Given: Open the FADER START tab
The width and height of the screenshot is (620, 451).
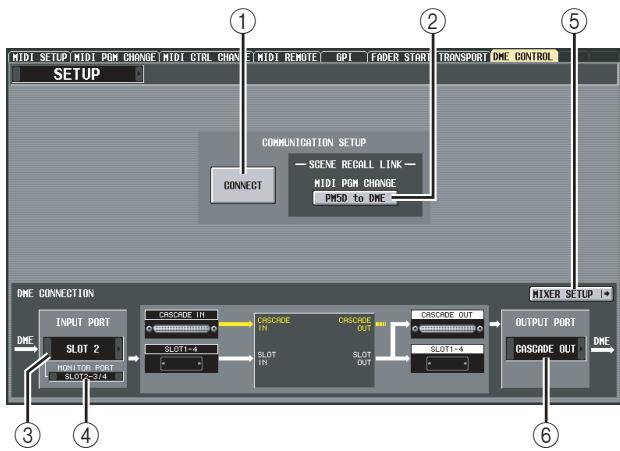Looking at the screenshot, I should point(401,57).
